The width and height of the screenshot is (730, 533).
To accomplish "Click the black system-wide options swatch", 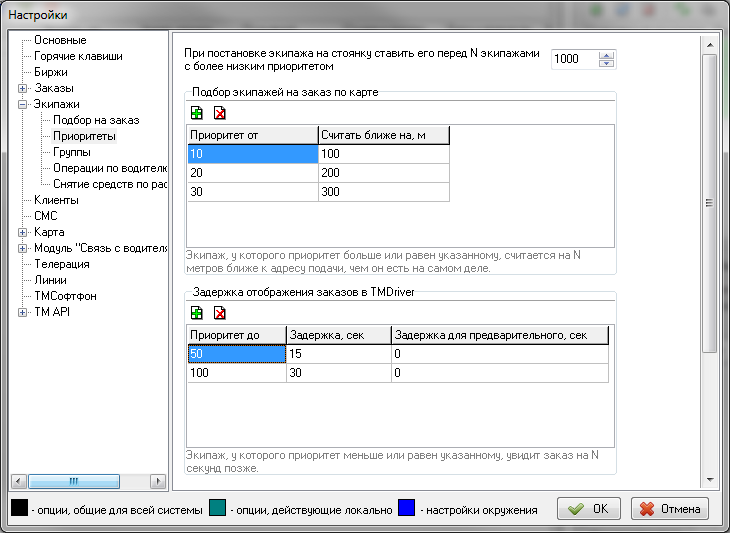I will click(x=20, y=507).
